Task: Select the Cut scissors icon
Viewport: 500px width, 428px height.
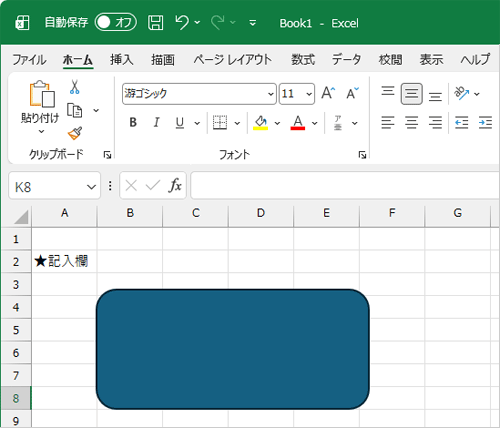Action: tap(75, 87)
